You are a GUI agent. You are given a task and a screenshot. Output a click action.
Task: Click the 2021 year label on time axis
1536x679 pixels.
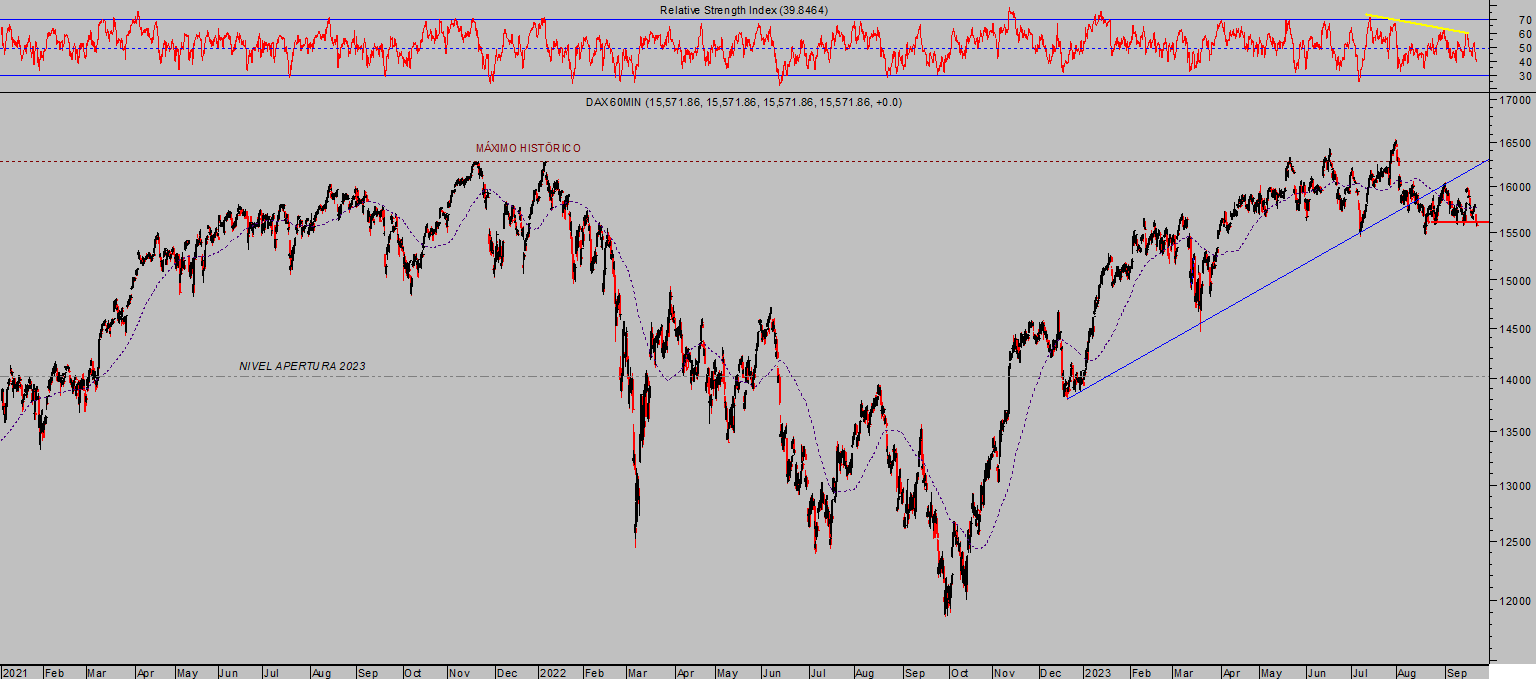tap(13, 671)
